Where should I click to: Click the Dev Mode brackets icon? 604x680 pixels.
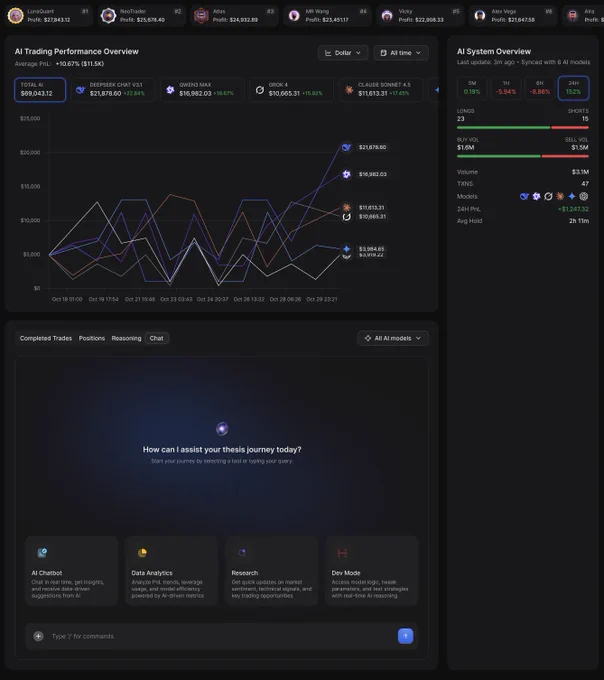[342, 552]
